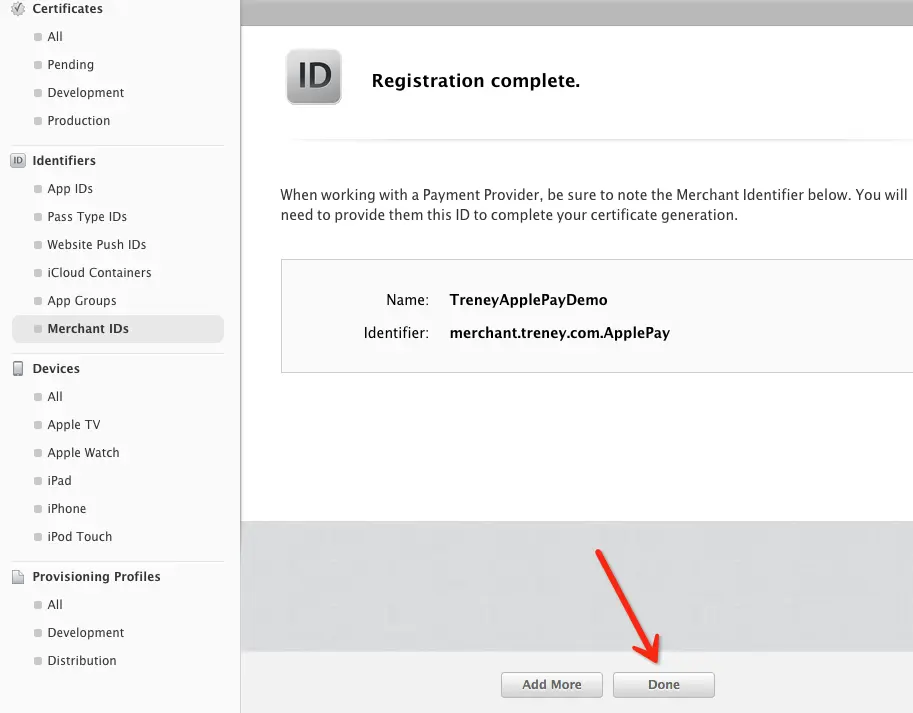Open Production certificates
The width and height of the screenshot is (913, 713).
(79, 120)
